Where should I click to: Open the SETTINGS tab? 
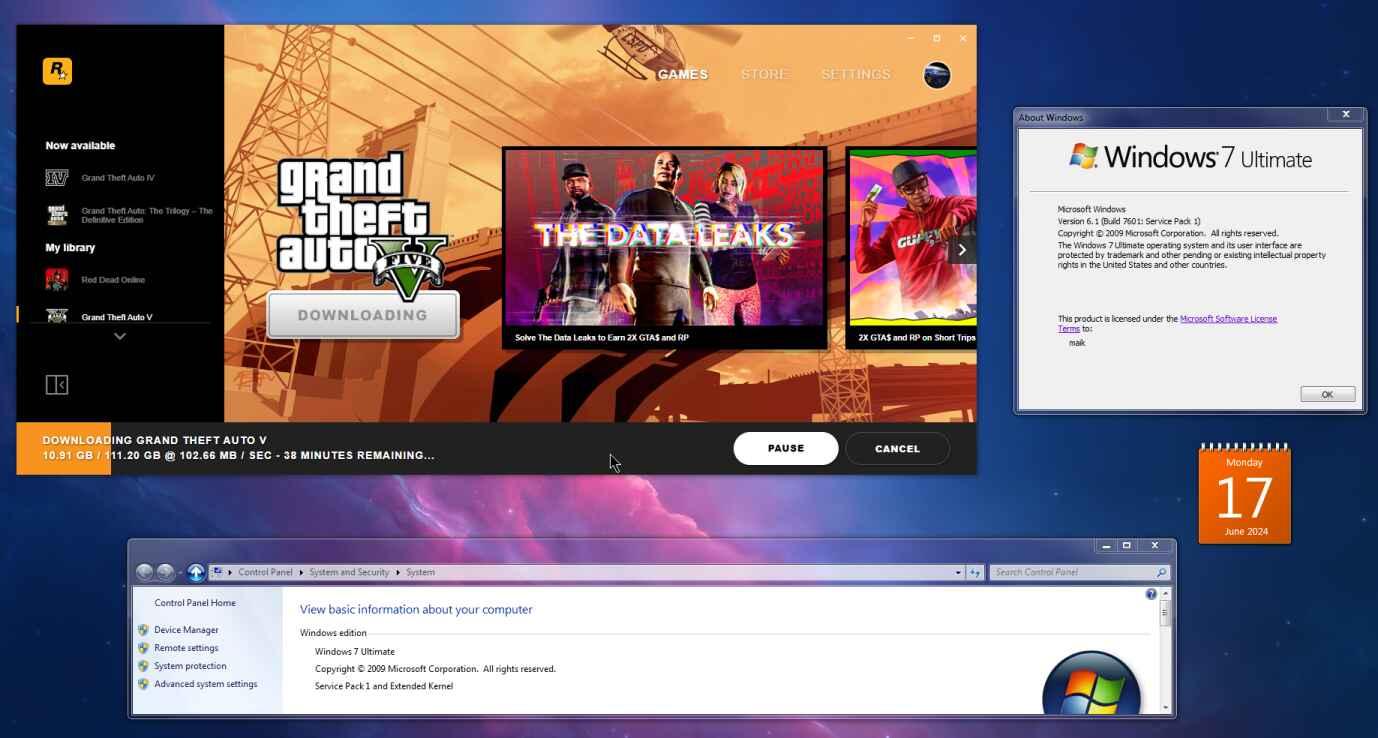(855, 75)
